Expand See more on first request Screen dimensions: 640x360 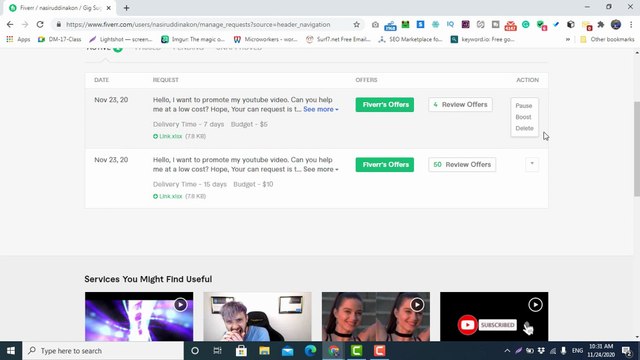pos(321,109)
